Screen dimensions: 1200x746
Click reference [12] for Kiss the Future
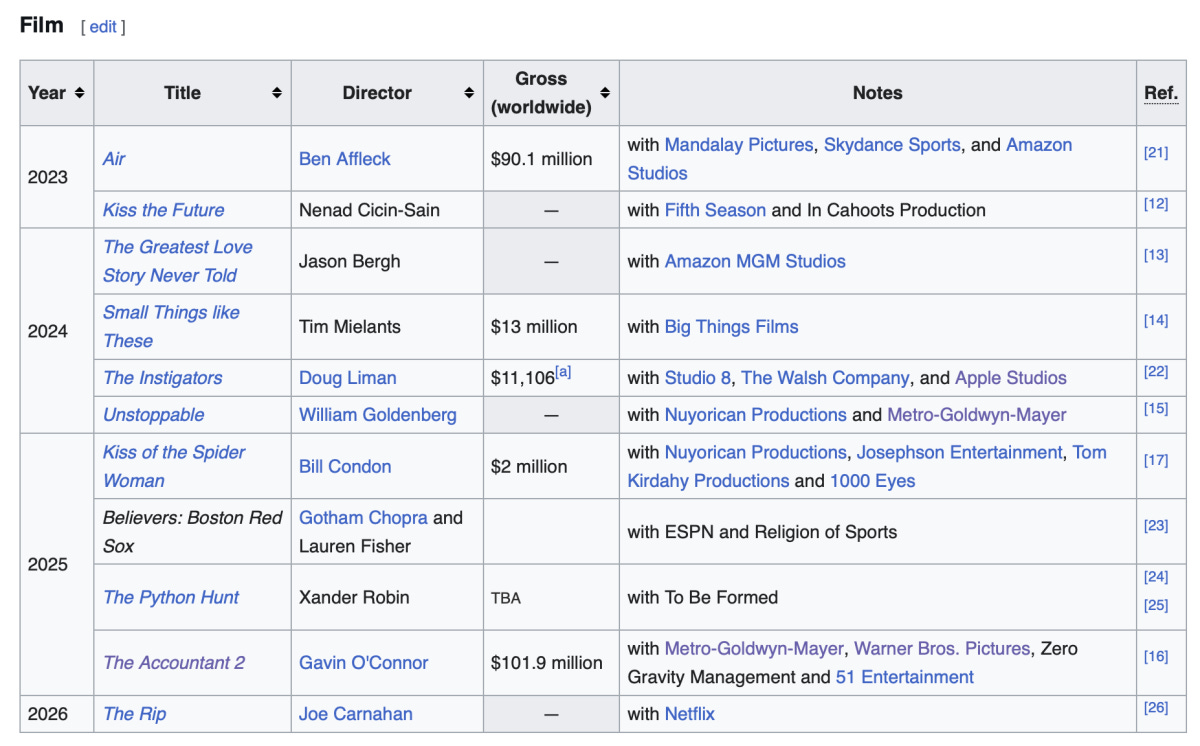(1156, 204)
